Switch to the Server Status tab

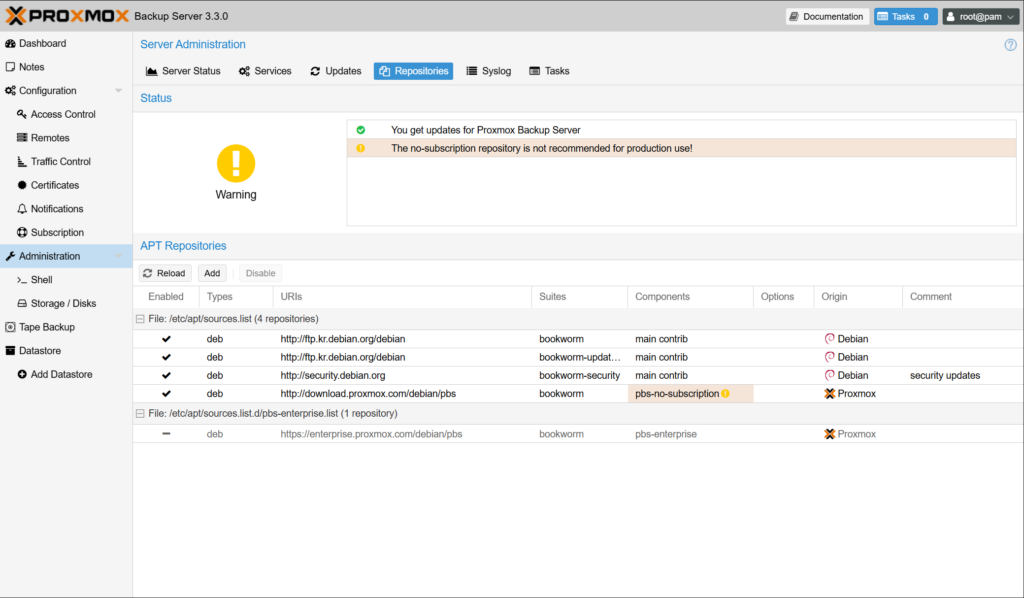(183, 71)
